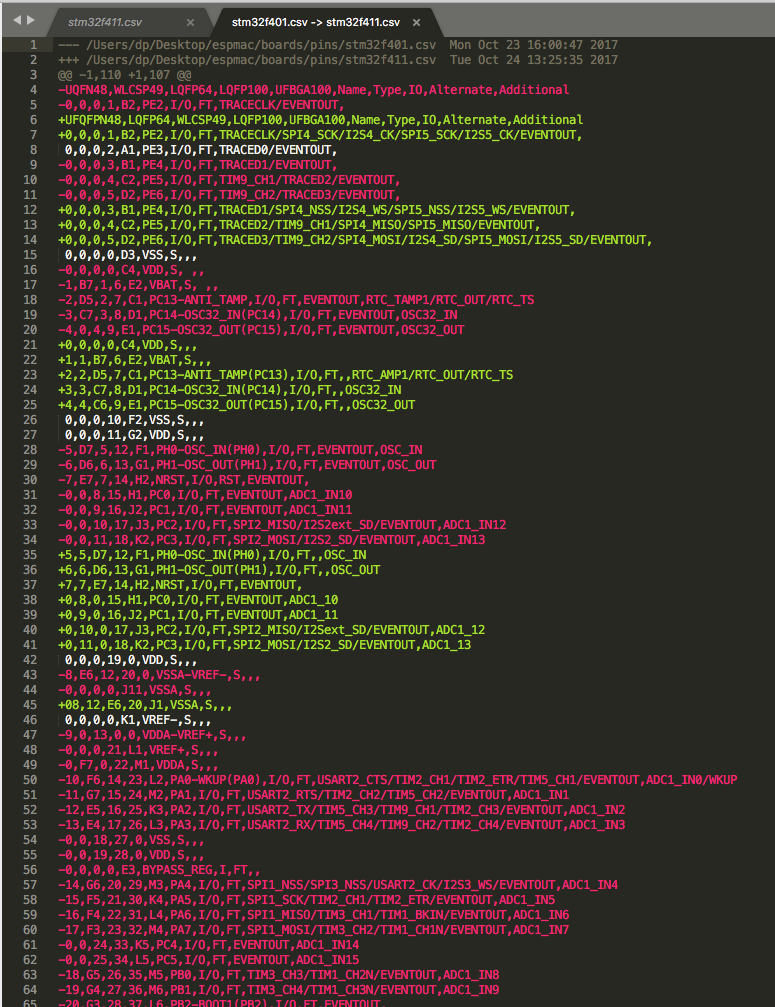Click the '--- /Users/dp/Desktop' stm32f401.csv path line
Screen dimensions: 775x1007
coord(338,45)
